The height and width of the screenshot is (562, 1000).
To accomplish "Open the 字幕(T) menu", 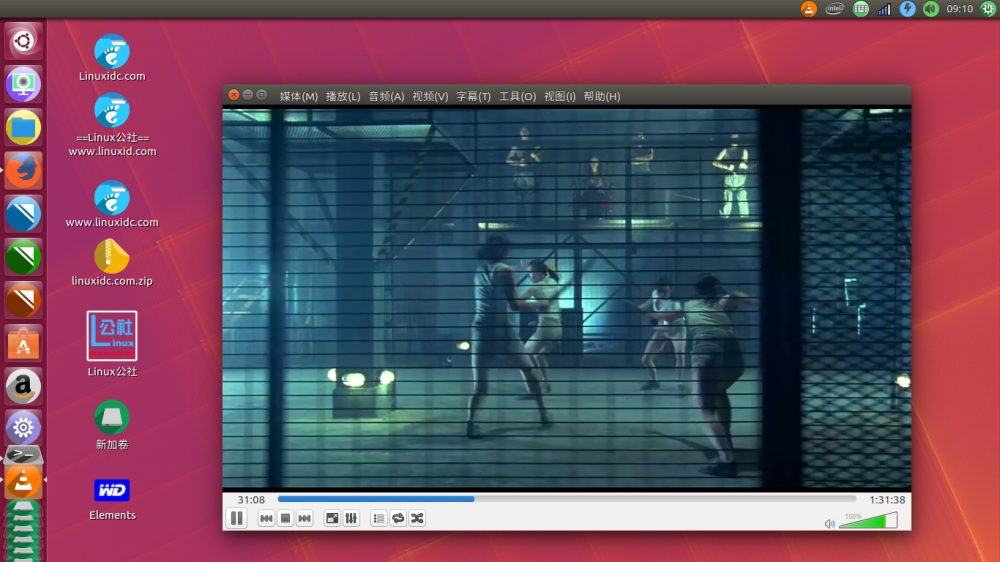I will click(473, 96).
